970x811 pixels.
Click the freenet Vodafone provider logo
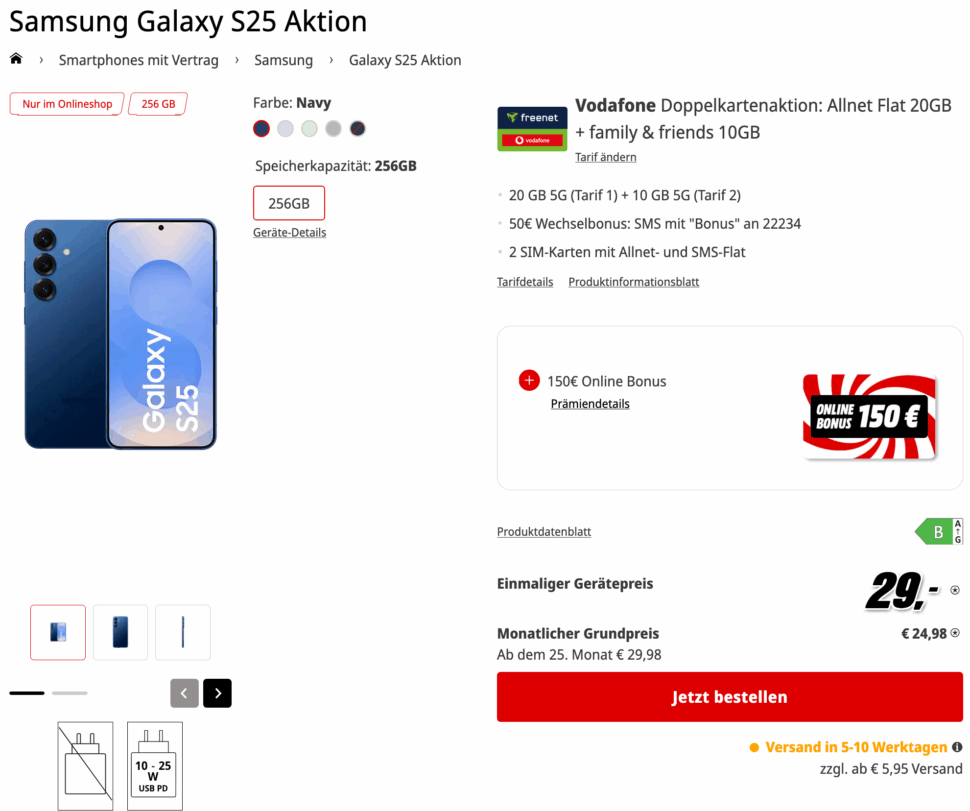[531, 128]
